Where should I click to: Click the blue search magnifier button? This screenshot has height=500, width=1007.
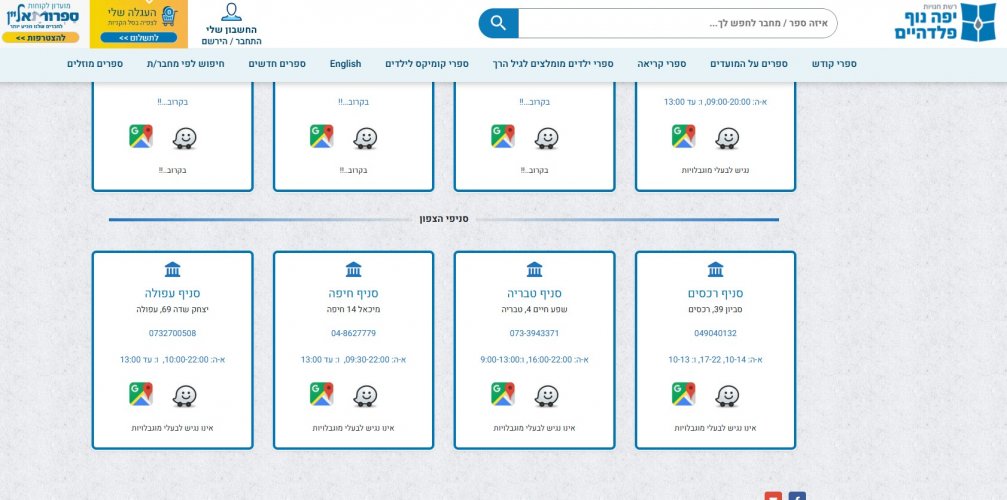pos(498,23)
